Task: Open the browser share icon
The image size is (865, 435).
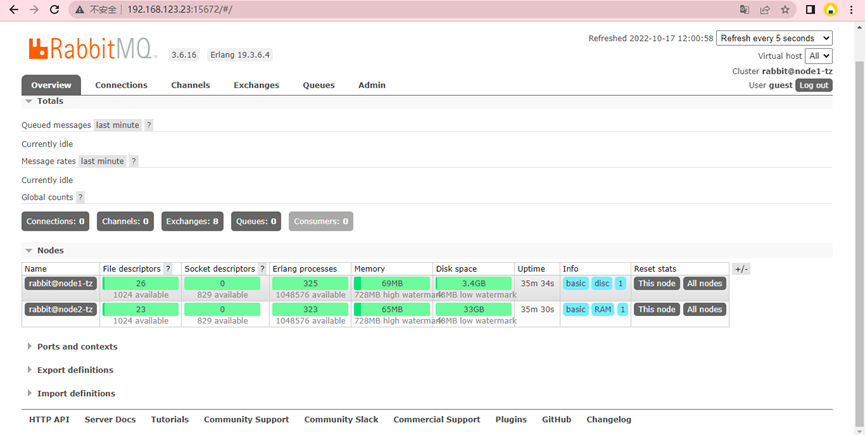Action: (765, 9)
